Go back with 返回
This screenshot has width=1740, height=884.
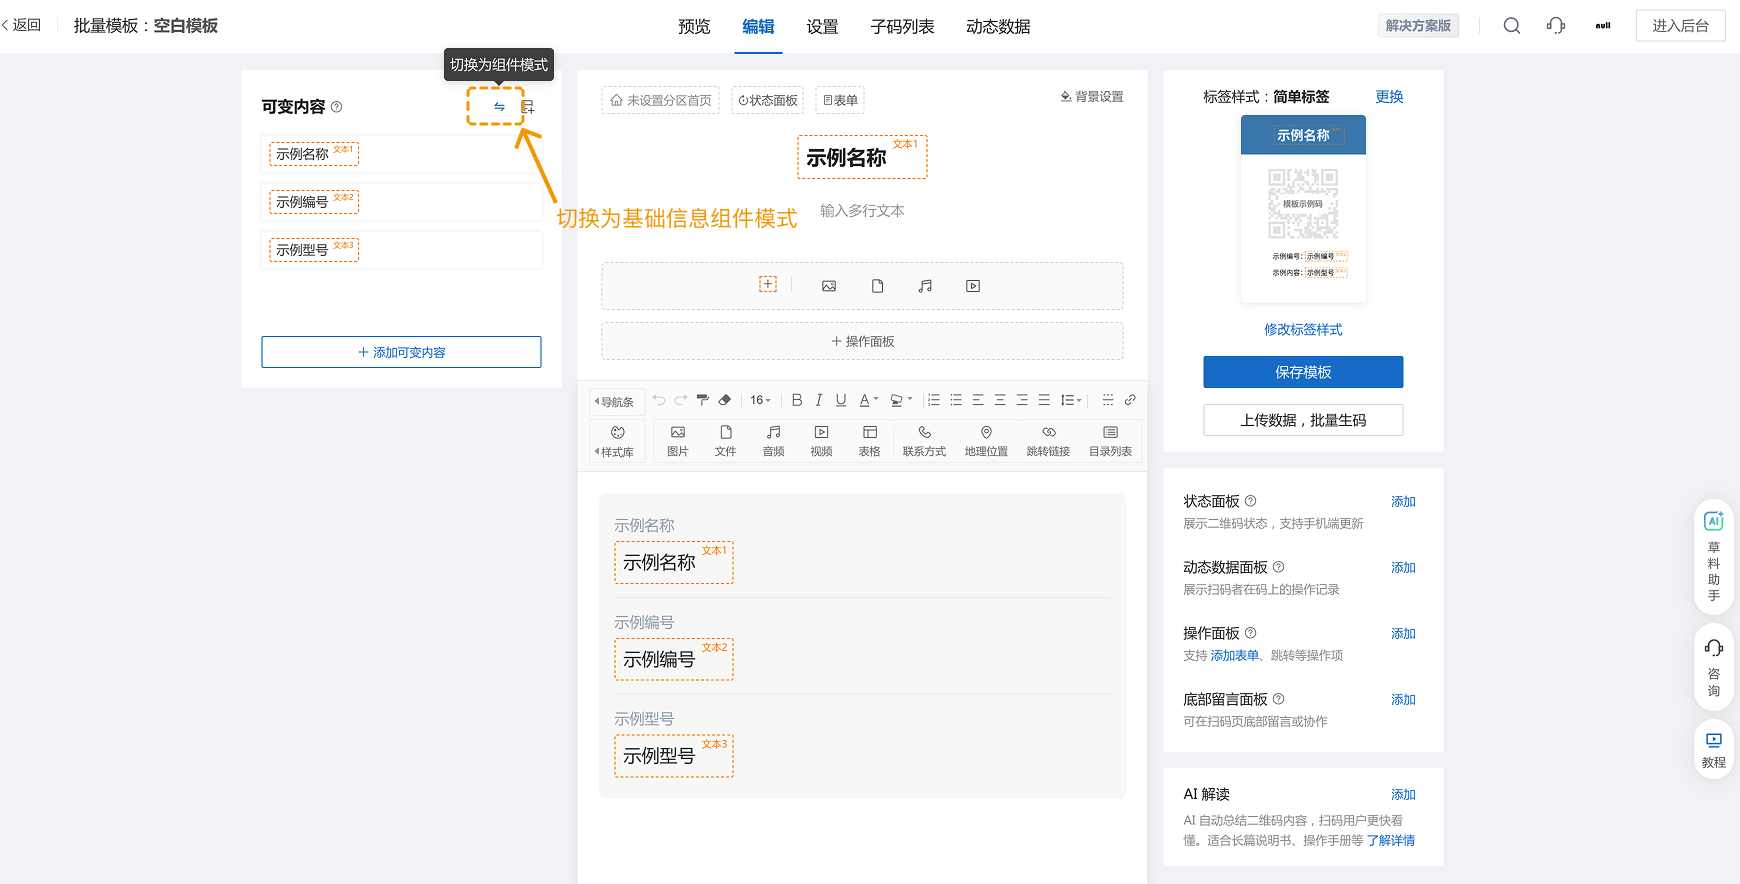click(x=21, y=25)
